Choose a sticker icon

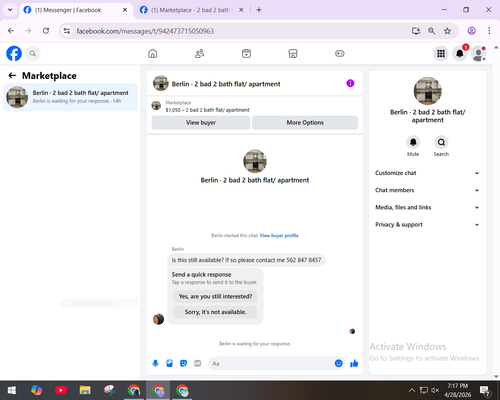click(183, 363)
